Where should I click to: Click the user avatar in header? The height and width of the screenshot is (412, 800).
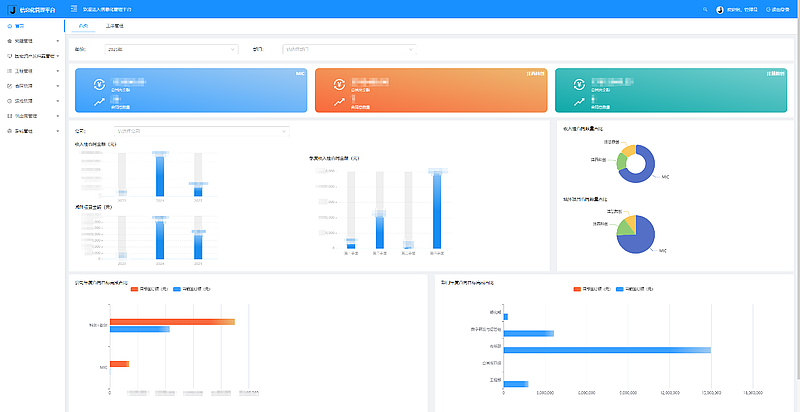720,8
